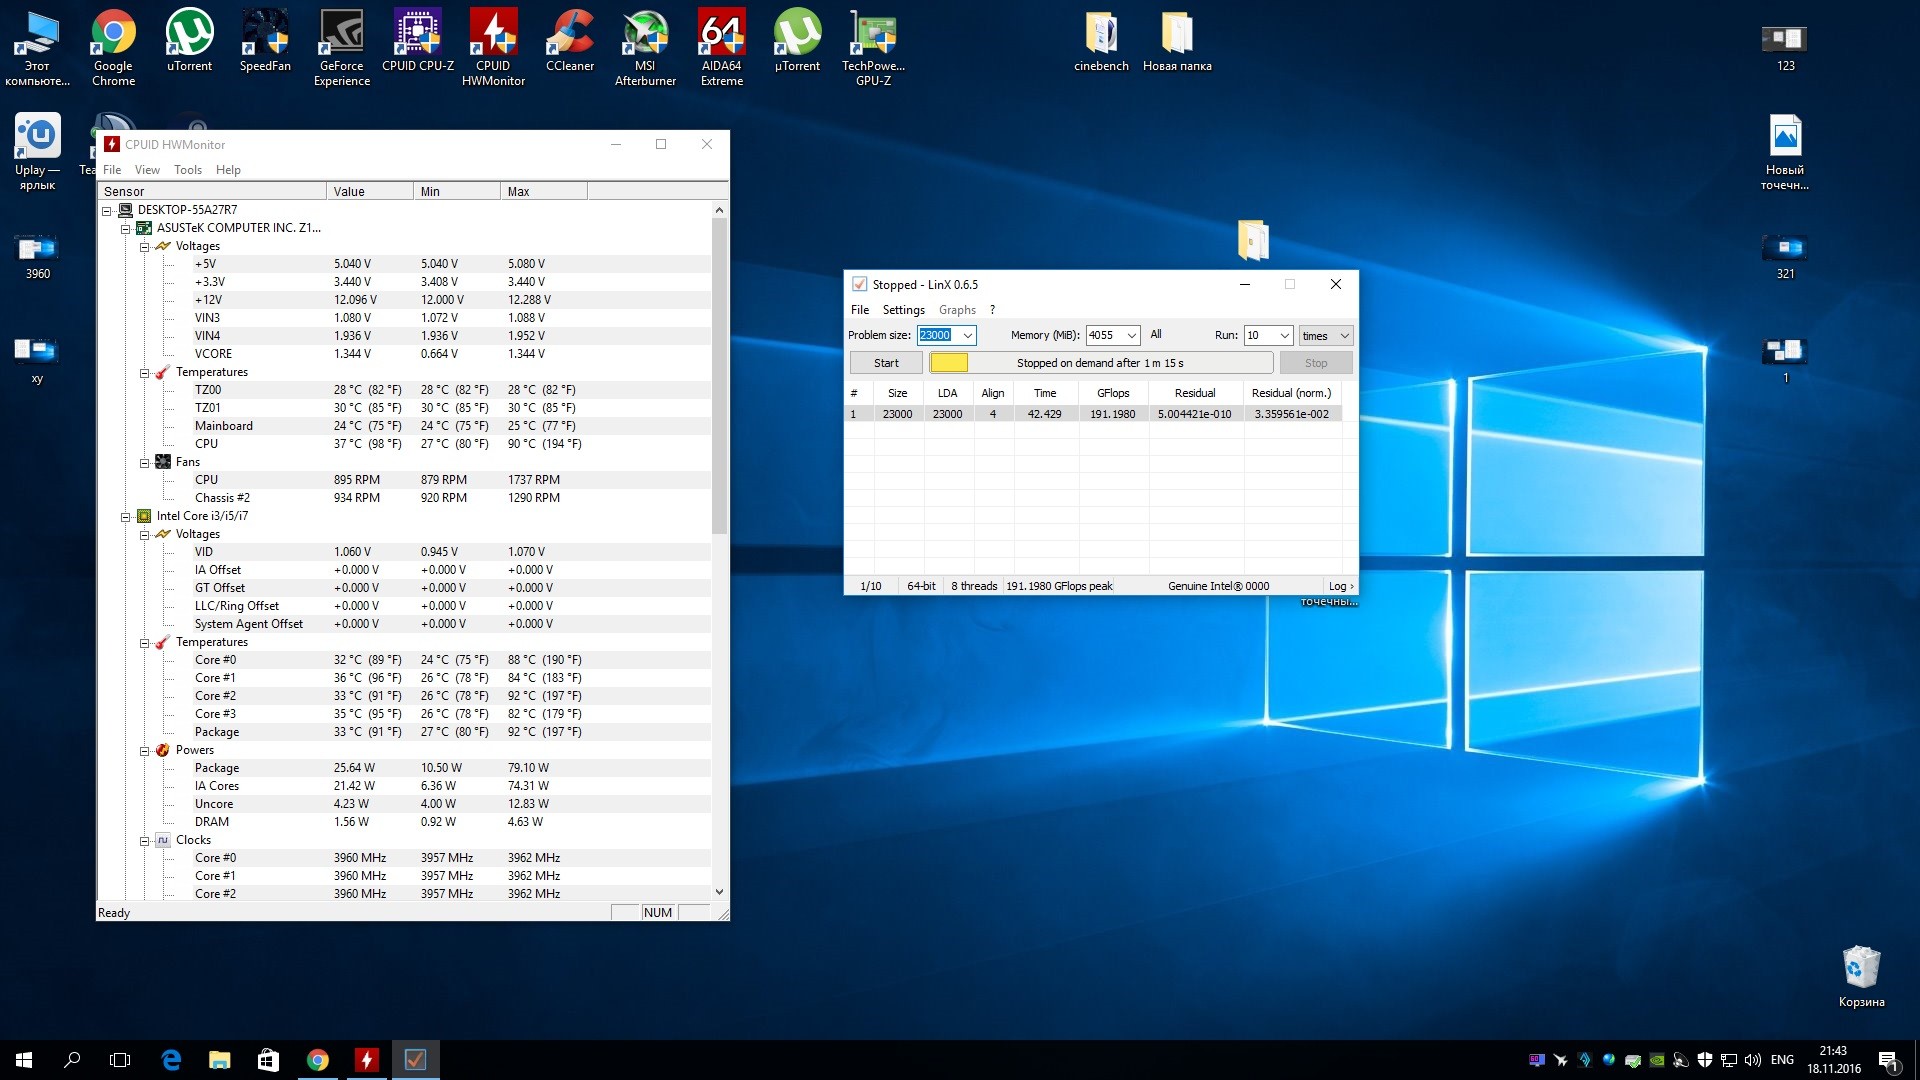The height and width of the screenshot is (1080, 1920).
Task: Collapse the Intel Core i3/i5/i7 tree node
Action: (126, 517)
